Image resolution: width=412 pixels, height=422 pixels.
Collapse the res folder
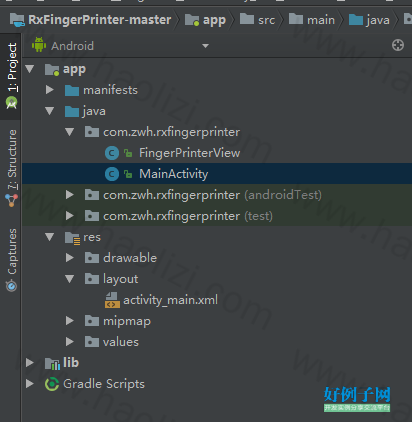click(x=50, y=237)
